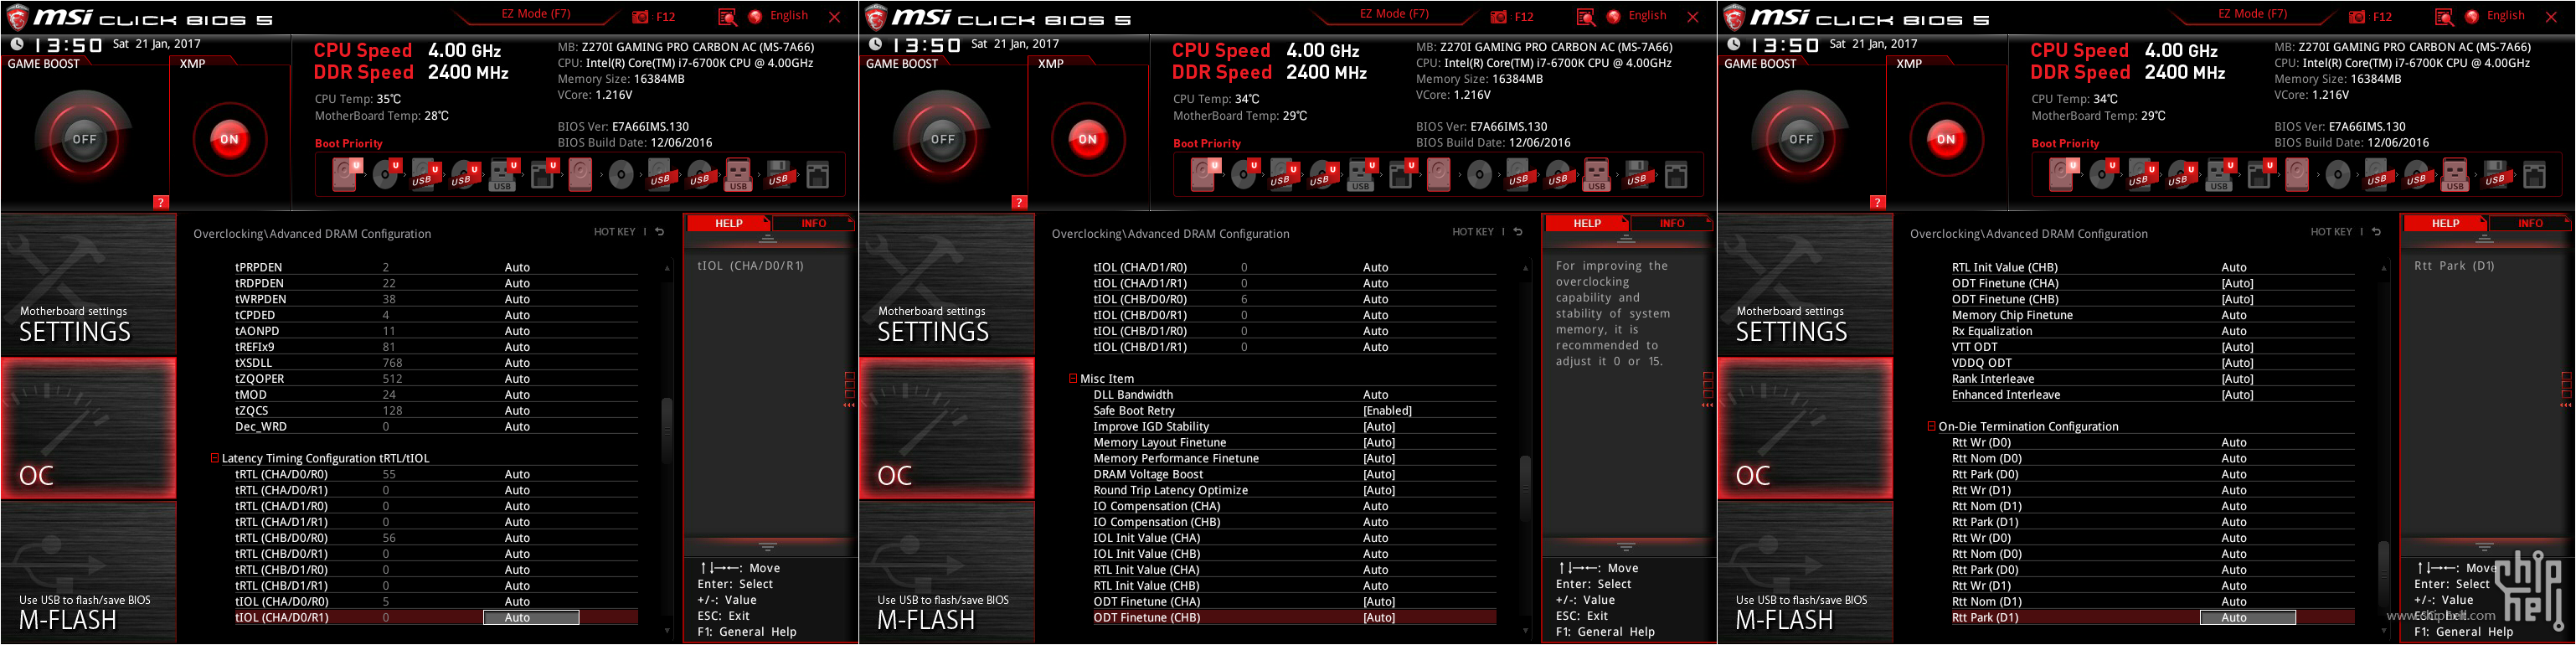The image size is (2576, 645).
Task: Click HOT KEY label in left screen
Action: pos(614,232)
